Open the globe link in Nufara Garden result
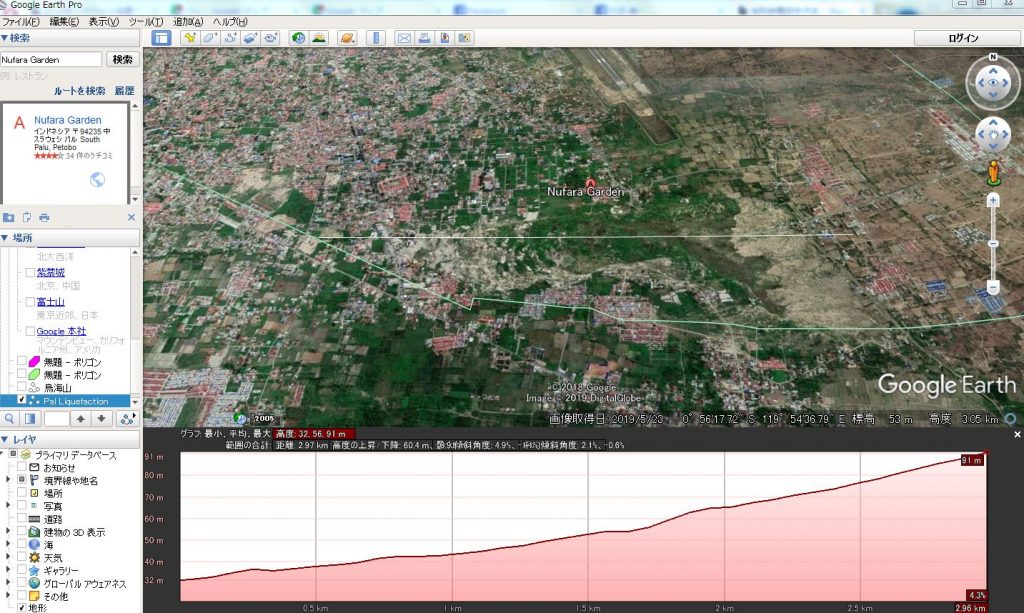This screenshot has width=1024, height=613. 97,180
